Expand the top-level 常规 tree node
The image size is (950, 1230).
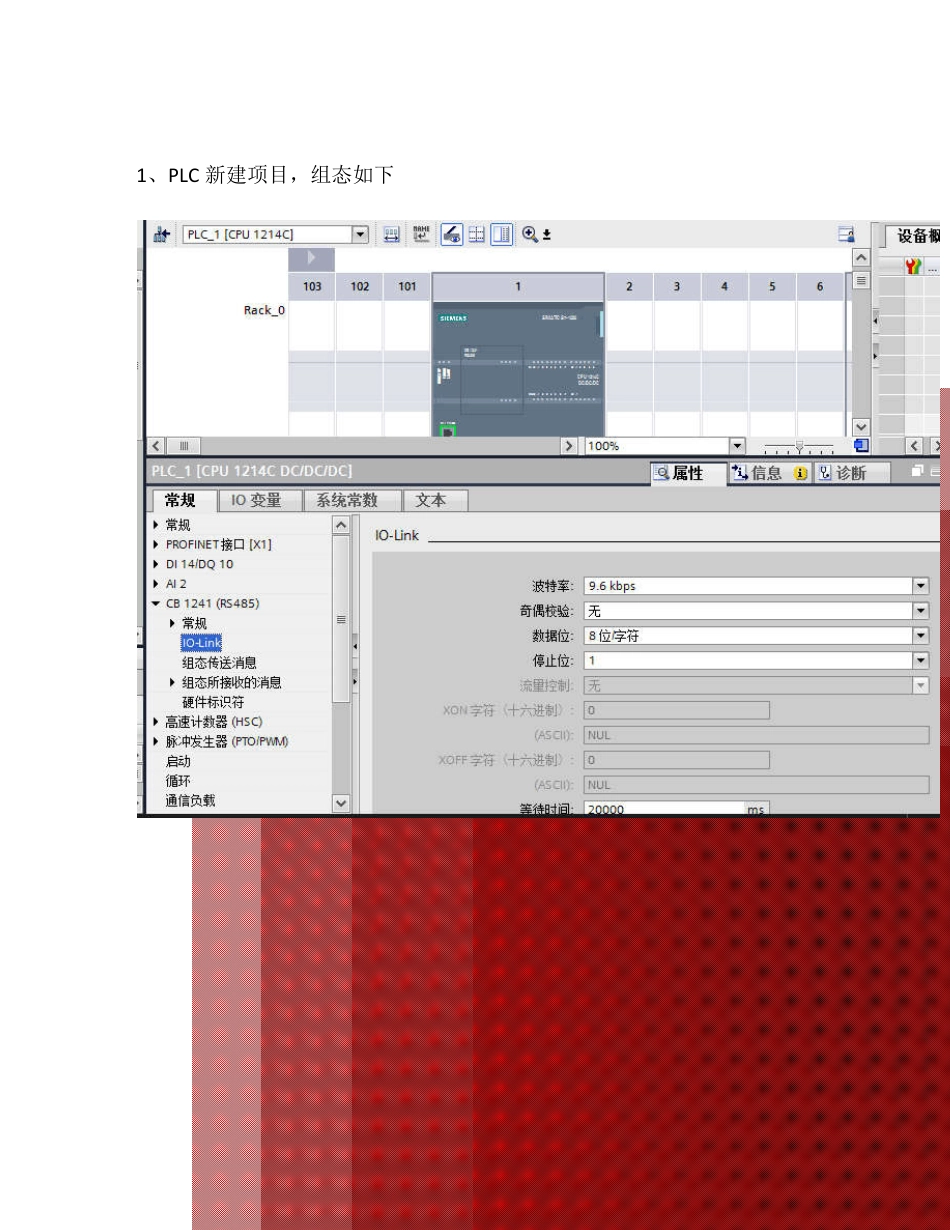(x=156, y=525)
